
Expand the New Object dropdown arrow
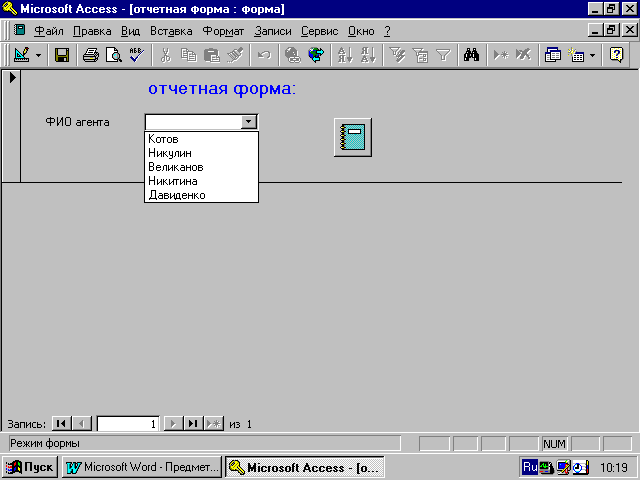pos(593,55)
